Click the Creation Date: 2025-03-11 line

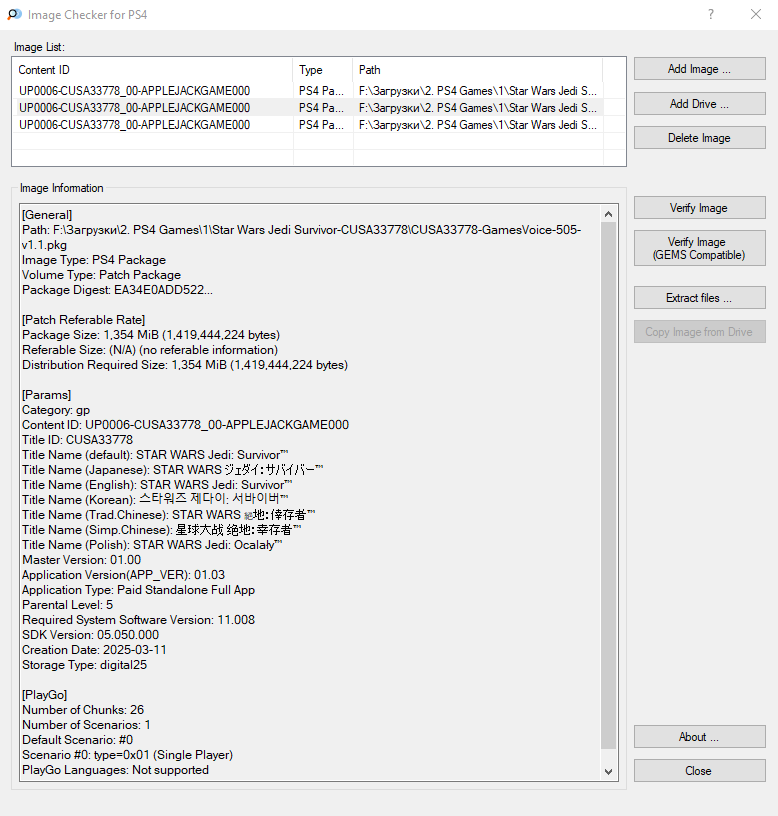[94, 650]
